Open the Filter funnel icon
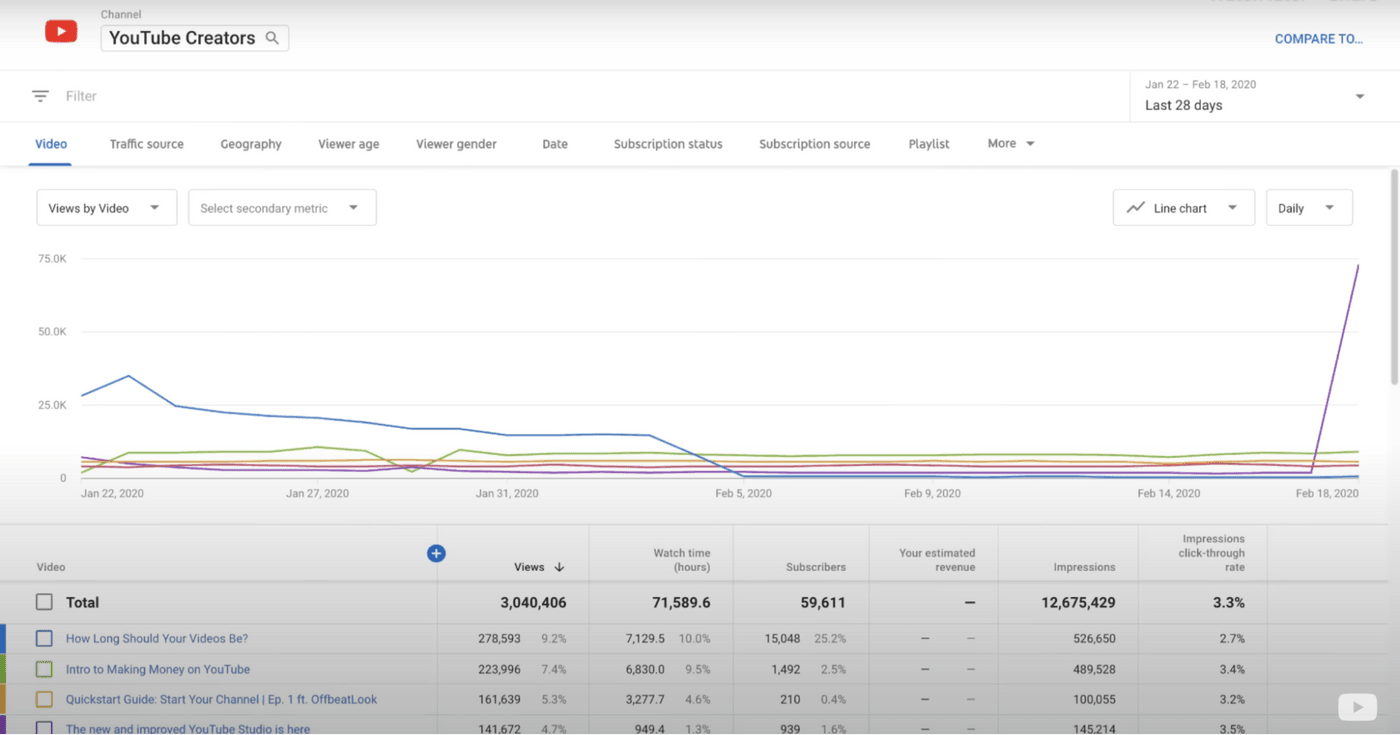 coord(40,95)
